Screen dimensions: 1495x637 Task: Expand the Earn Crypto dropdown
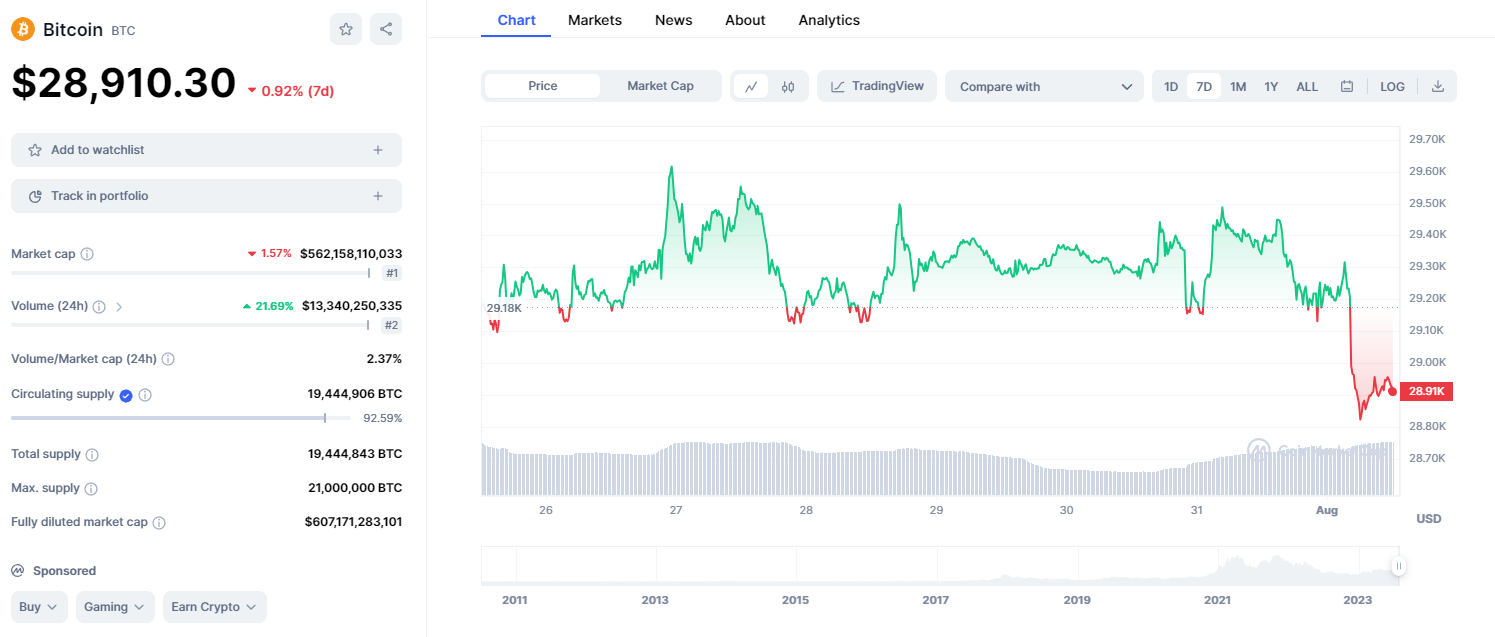click(x=215, y=607)
